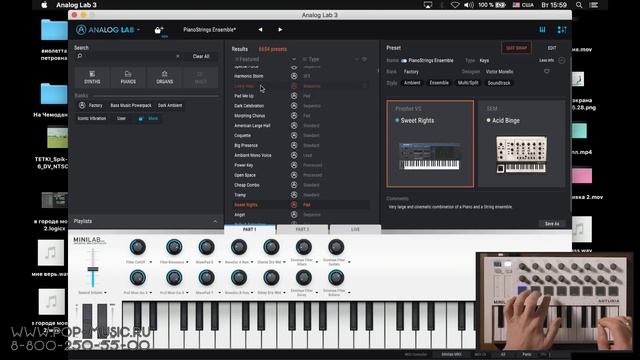The width and height of the screenshot is (640, 360).
Task: Select the Sweet Rights preset in results
Action: tap(246, 205)
